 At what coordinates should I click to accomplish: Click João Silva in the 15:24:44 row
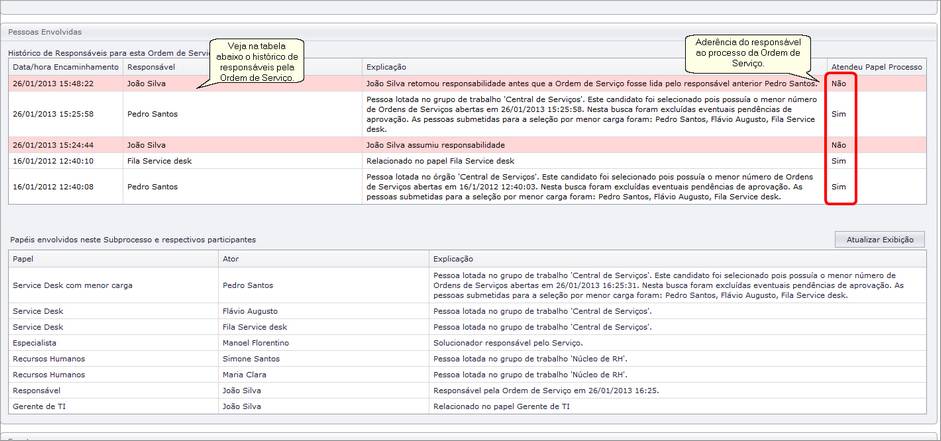coord(146,145)
